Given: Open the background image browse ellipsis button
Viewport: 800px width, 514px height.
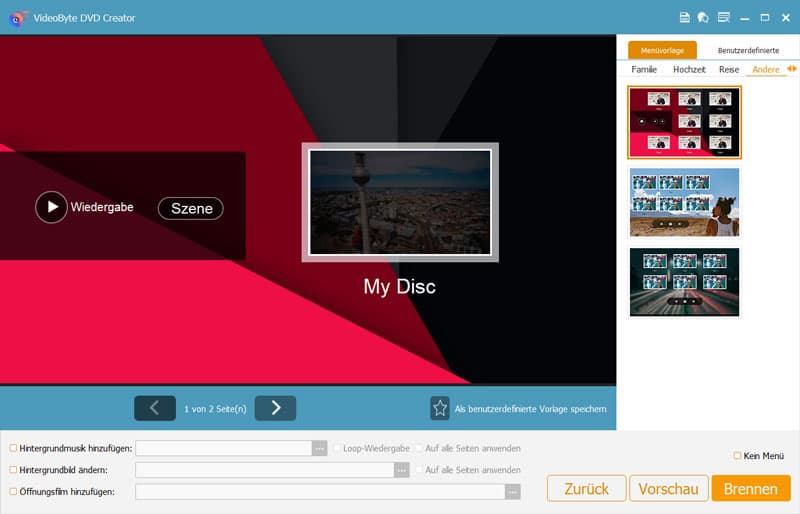Looking at the screenshot, I should (x=402, y=470).
